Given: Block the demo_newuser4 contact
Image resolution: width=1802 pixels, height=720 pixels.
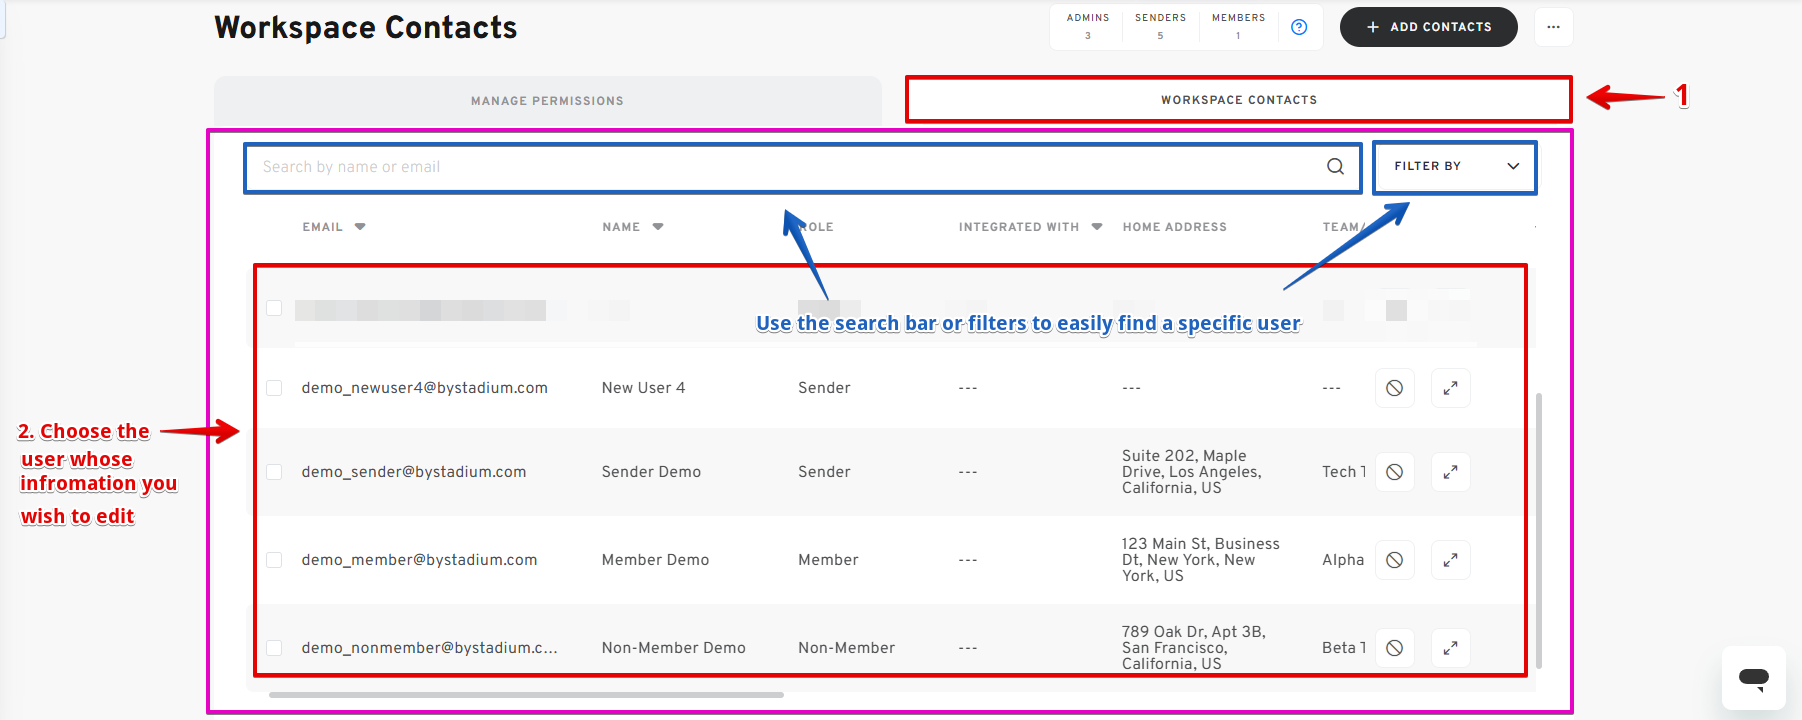Looking at the screenshot, I should pos(1394,388).
